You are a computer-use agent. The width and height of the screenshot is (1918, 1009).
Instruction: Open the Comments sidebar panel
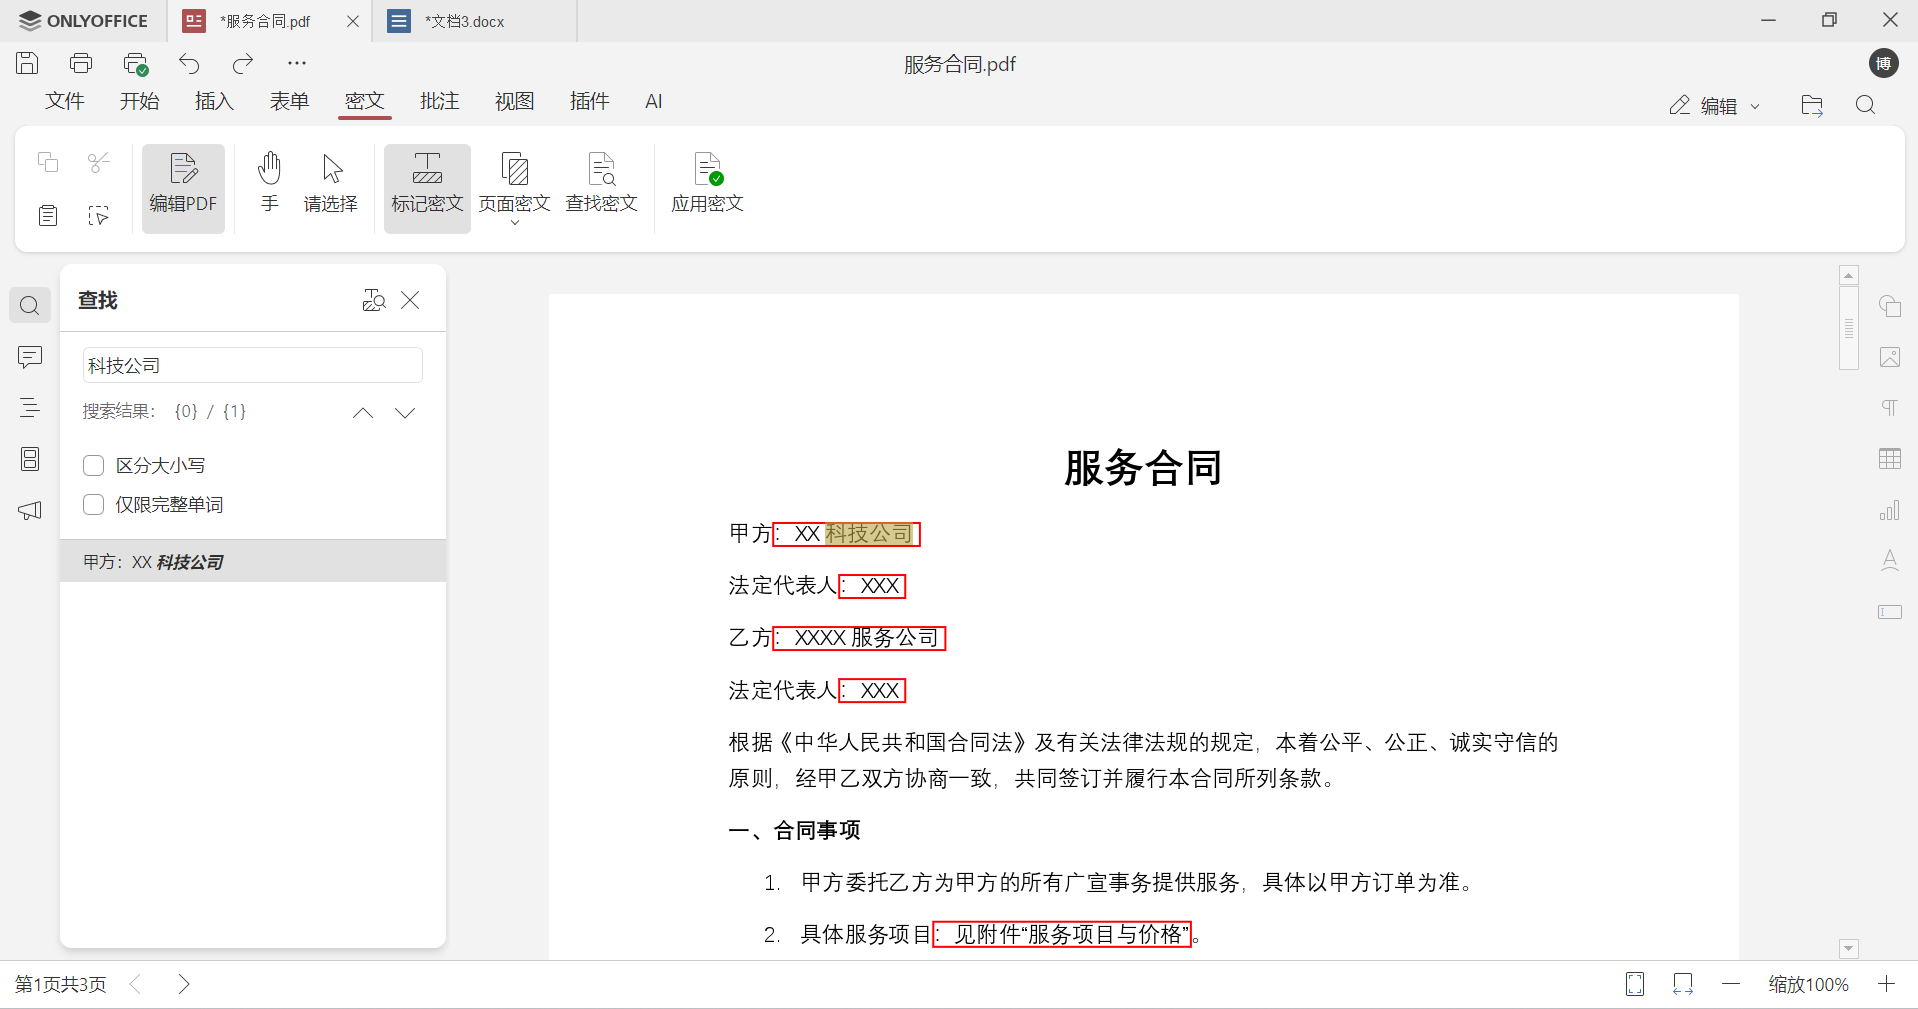(x=29, y=357)
